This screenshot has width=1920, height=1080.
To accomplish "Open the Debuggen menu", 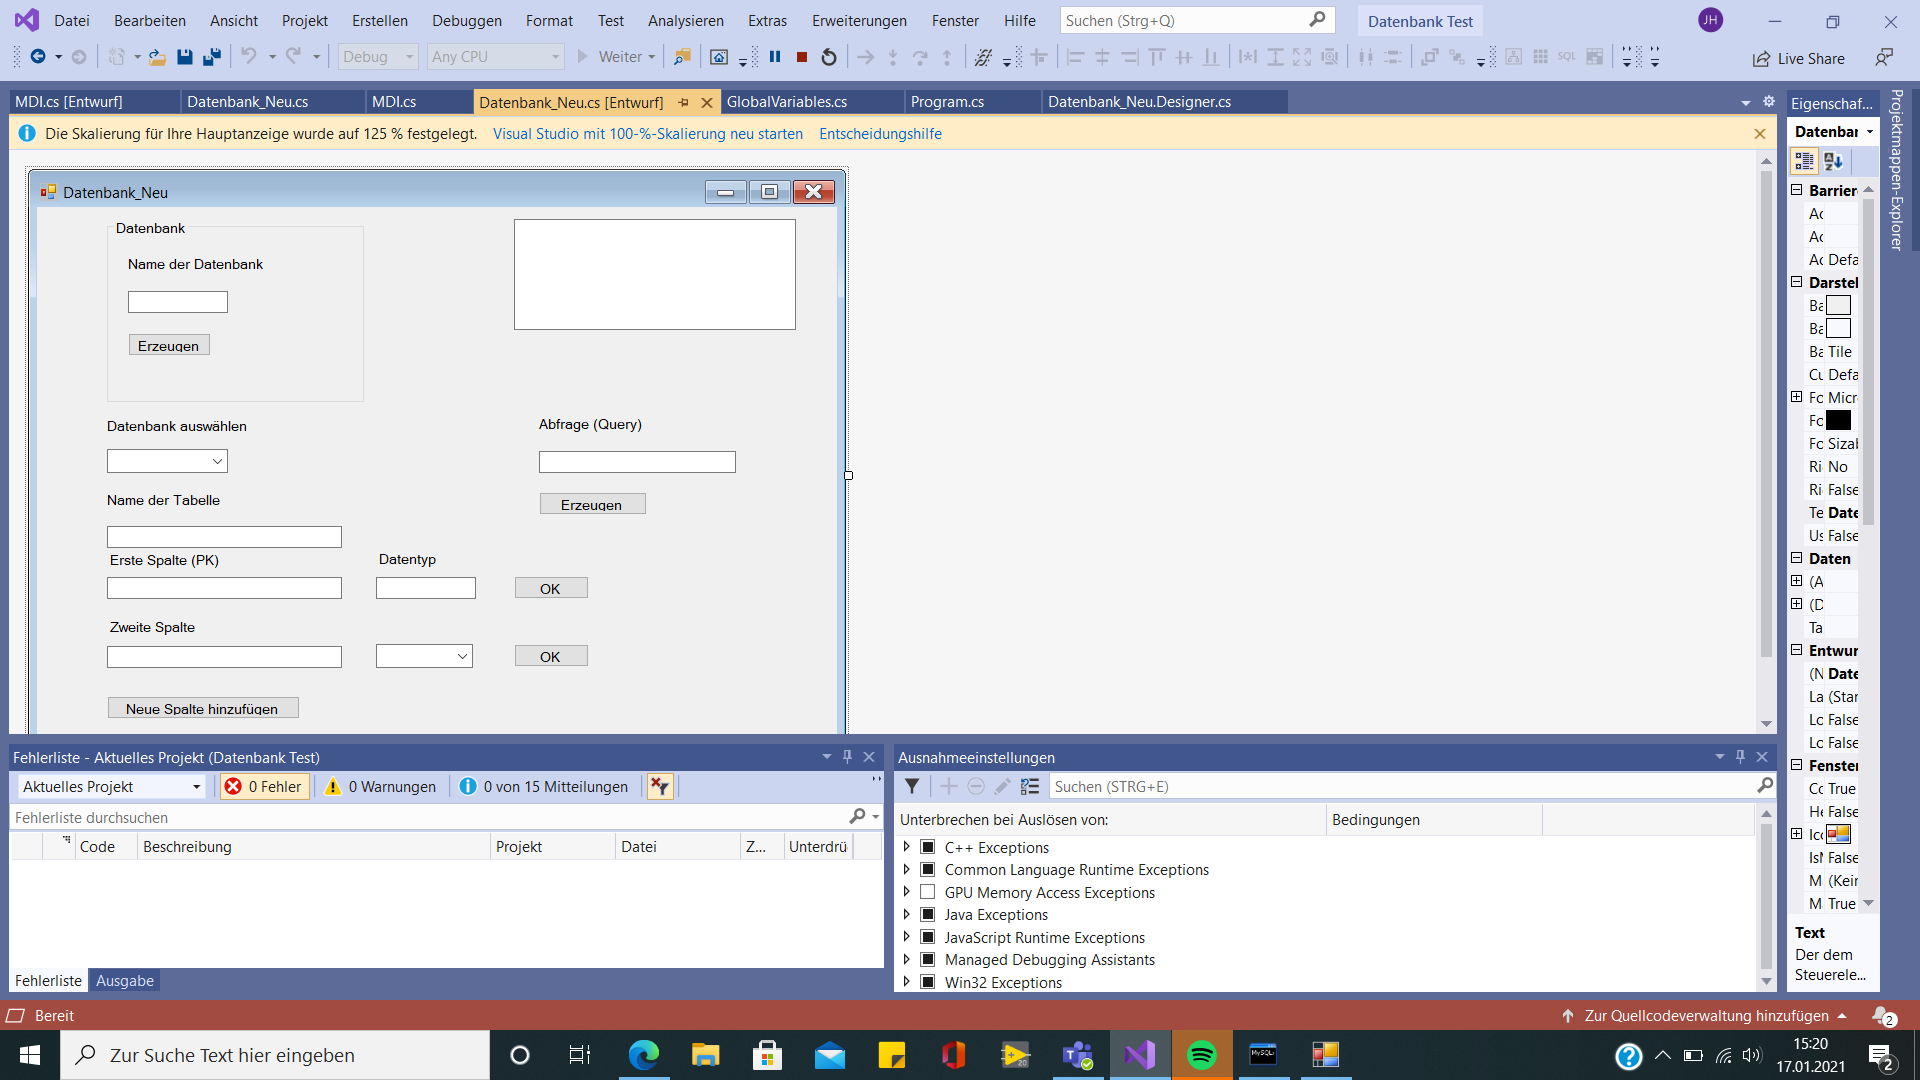I will point(467,20).
